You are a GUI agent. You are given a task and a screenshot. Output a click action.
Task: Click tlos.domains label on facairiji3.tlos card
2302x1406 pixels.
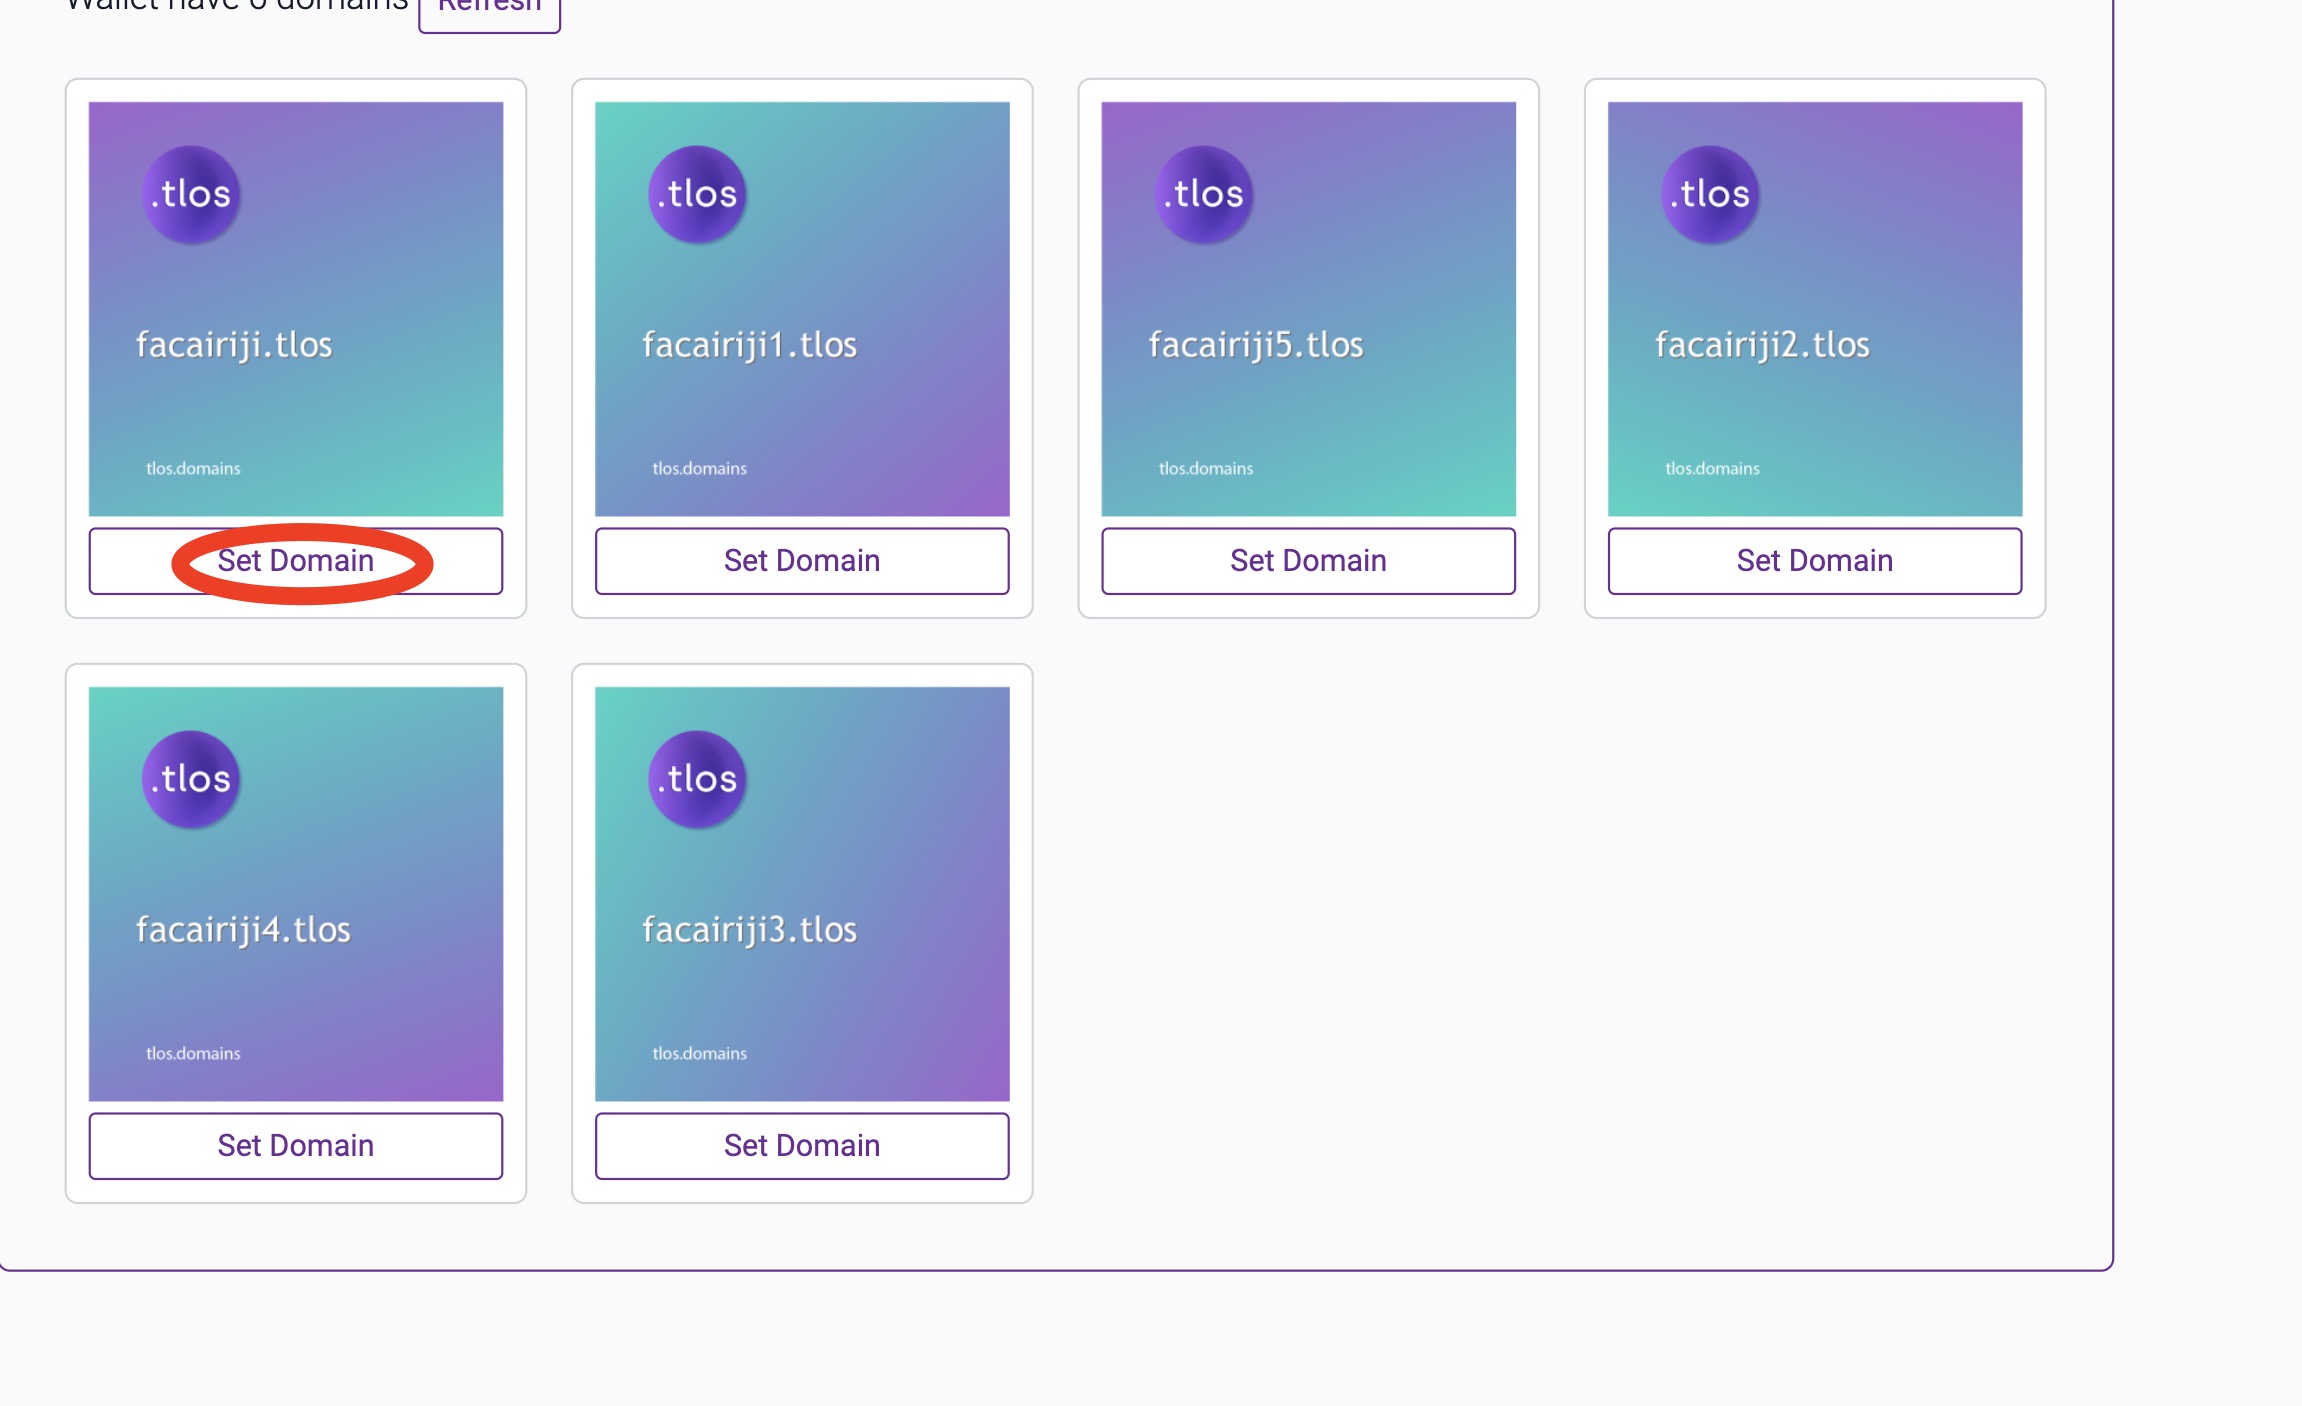pyautogui.click(x=699, y=1053)
